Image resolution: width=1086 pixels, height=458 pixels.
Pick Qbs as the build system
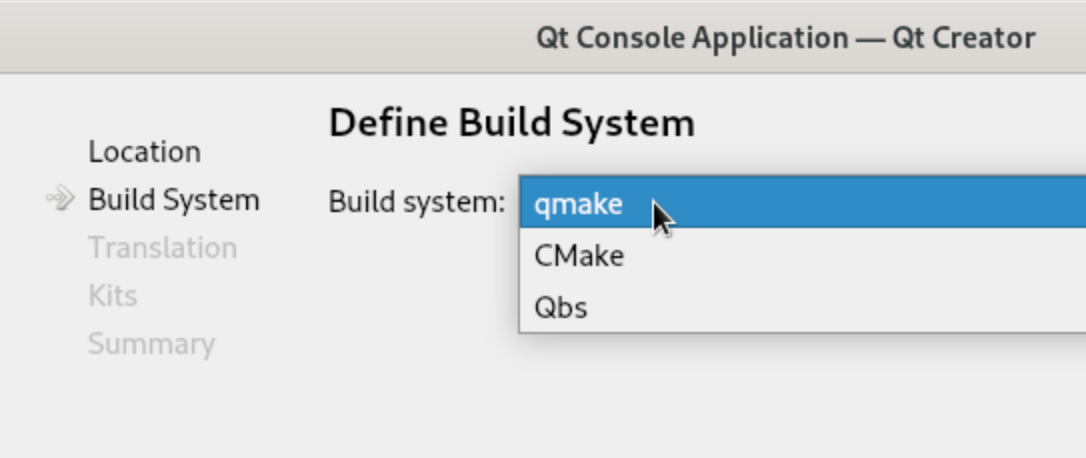[x=561, y=307]
